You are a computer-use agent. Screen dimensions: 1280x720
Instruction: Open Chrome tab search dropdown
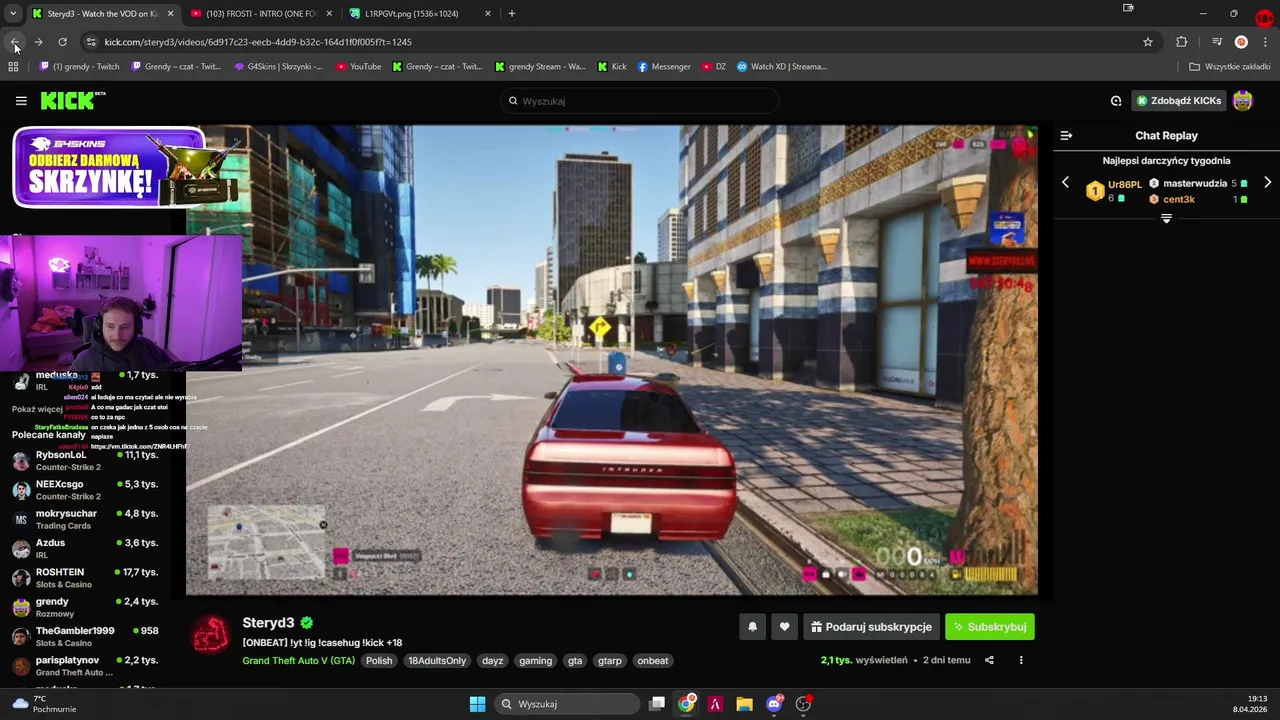pyautogui.click(x=12, y=13)
